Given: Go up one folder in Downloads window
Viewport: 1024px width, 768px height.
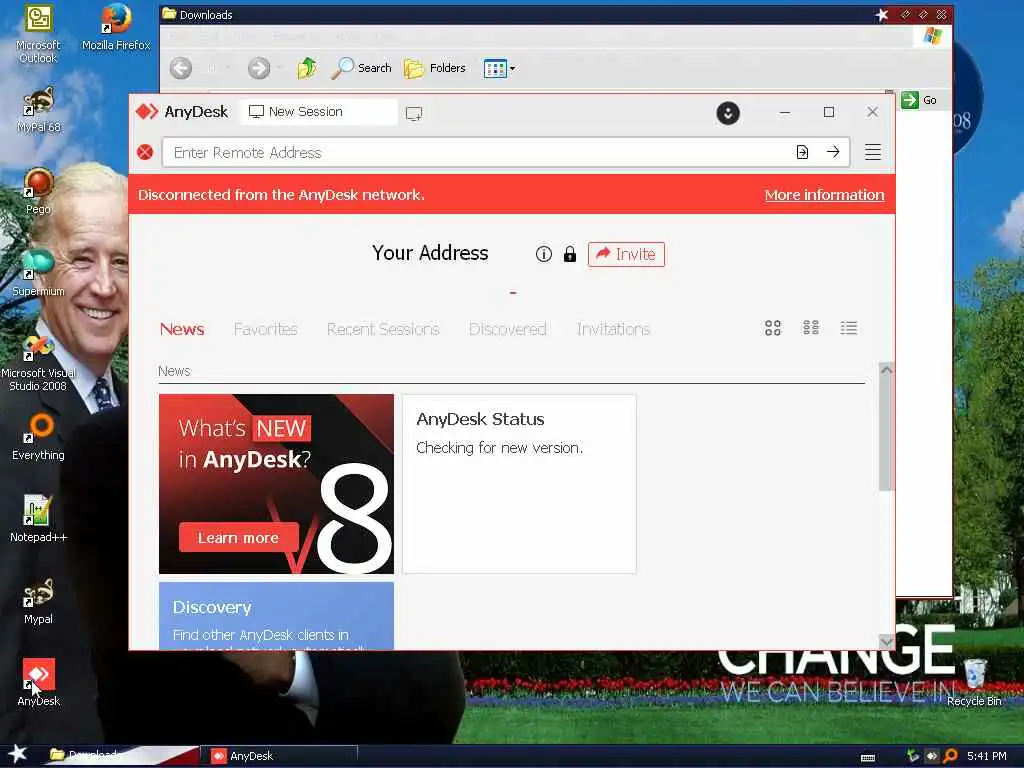Looking at the screenshot, I should pyautogui.click(x=307, y=68).
